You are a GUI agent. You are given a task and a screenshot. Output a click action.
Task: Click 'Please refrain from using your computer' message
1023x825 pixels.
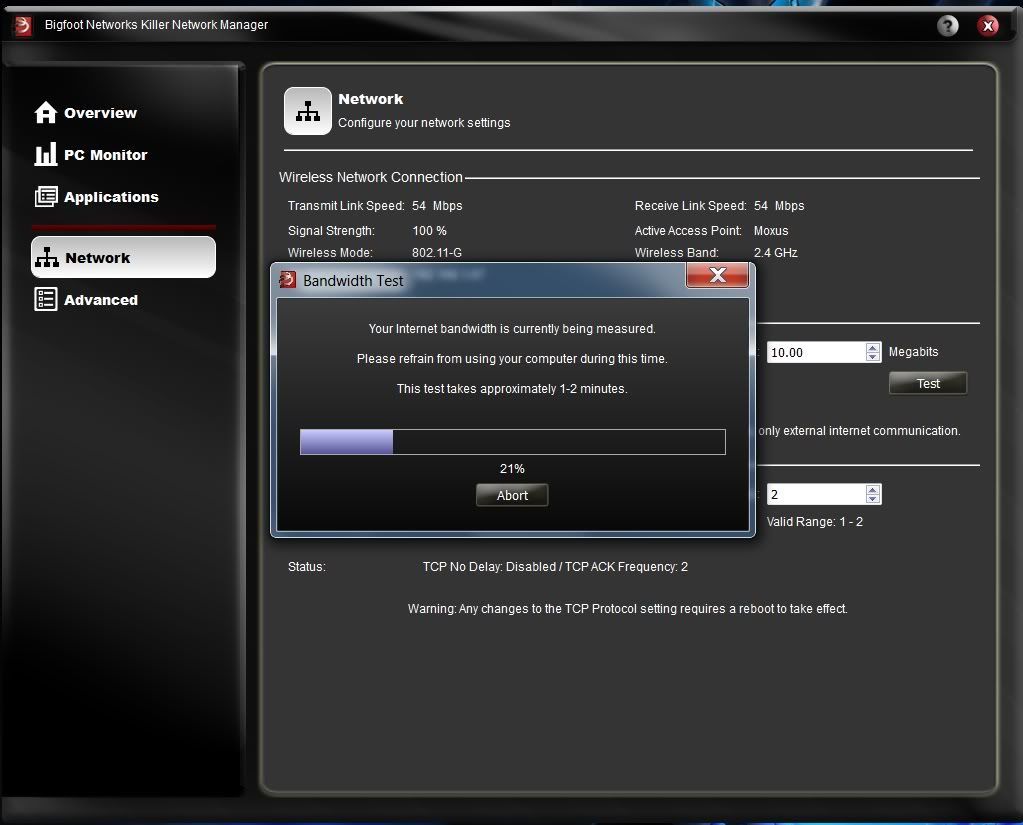[x=512, y=359]
